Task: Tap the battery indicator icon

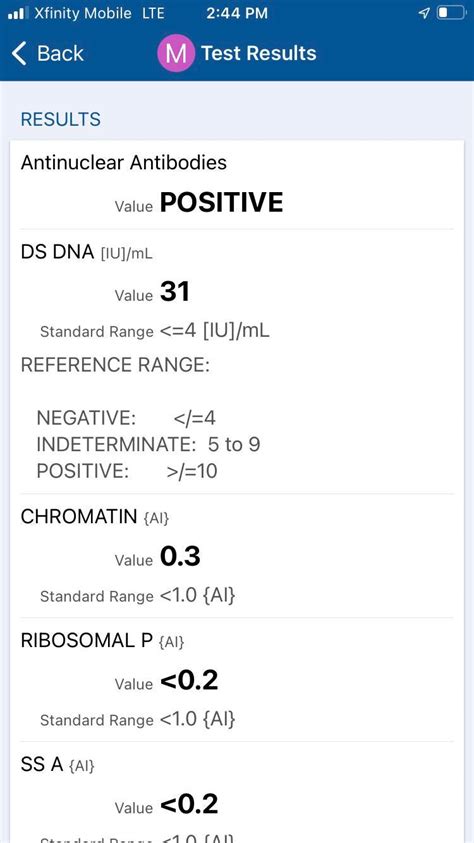Action: coord(450,13)
